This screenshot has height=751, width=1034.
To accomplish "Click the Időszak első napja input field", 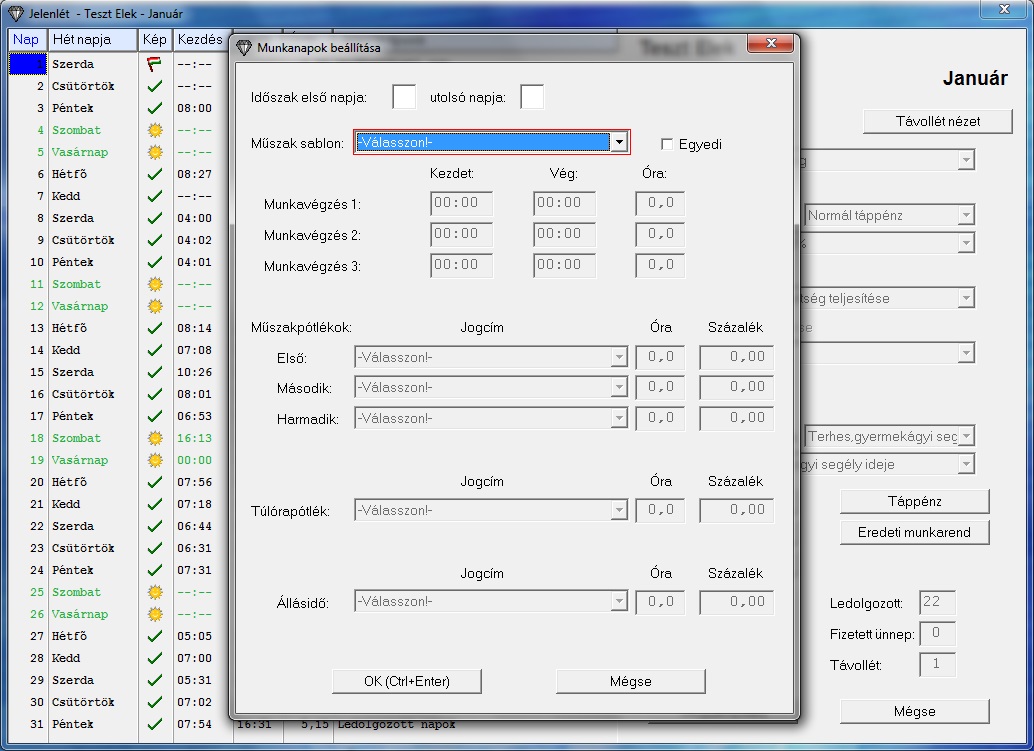I will point(404,97).
